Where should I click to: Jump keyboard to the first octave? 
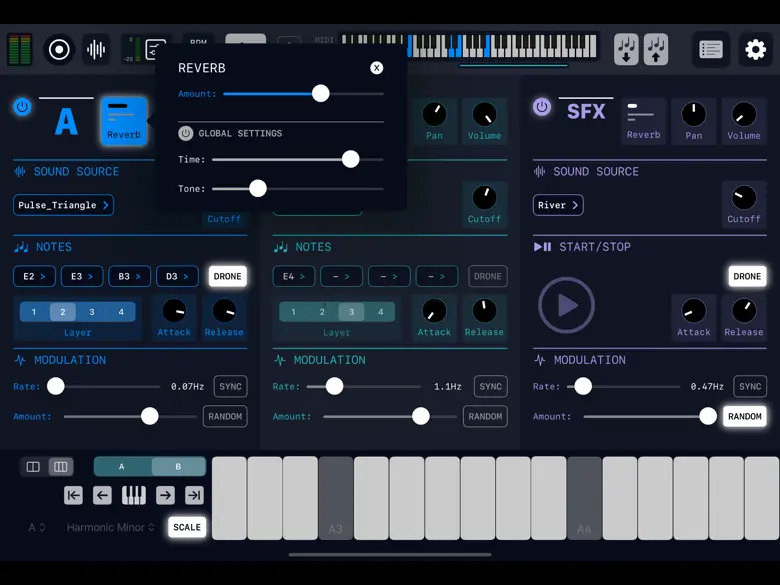click(x=73, y=495)
